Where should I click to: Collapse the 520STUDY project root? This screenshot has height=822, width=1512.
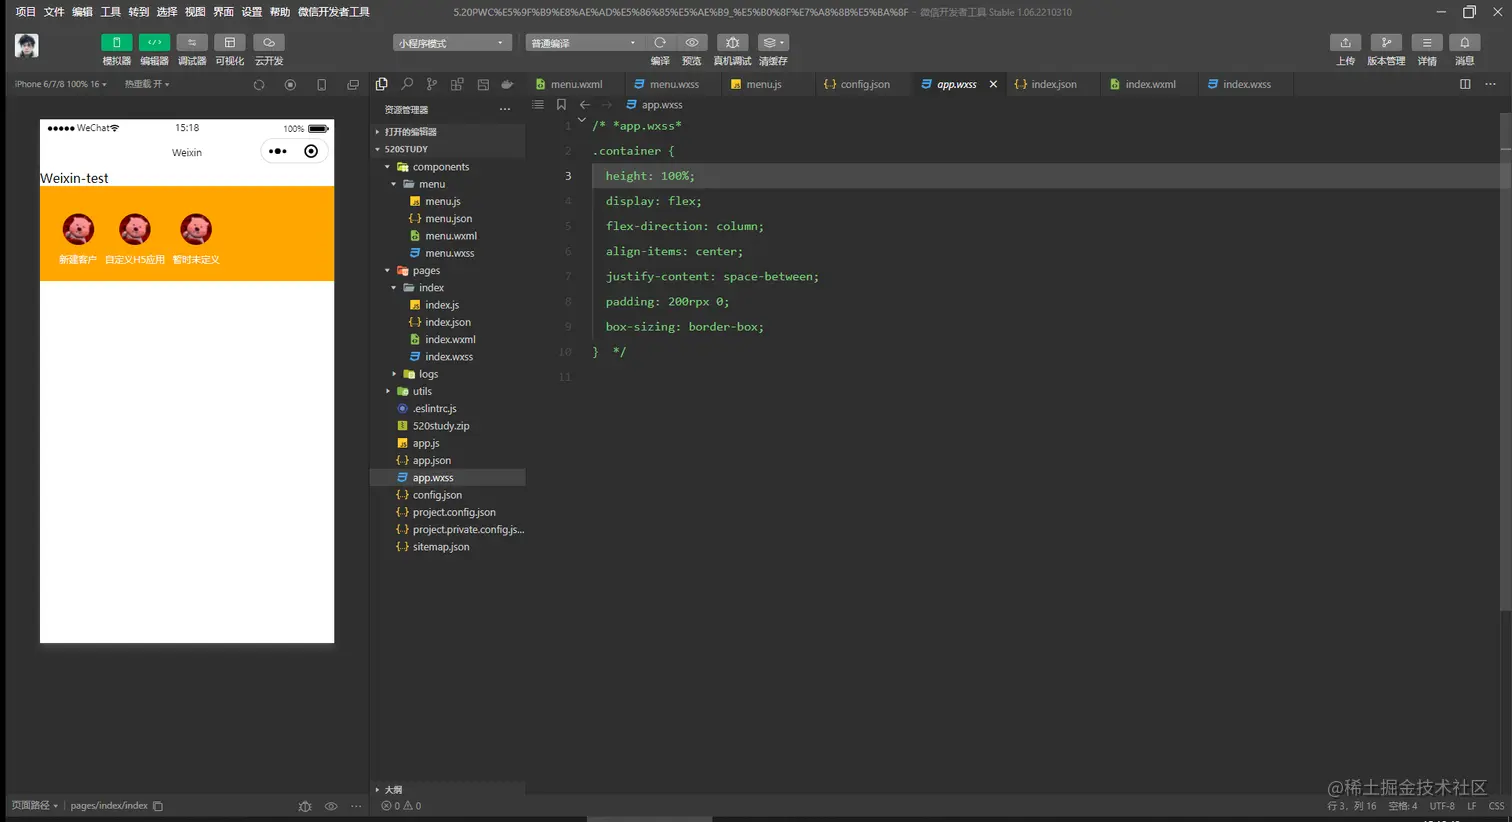click(x=448, y=149)
